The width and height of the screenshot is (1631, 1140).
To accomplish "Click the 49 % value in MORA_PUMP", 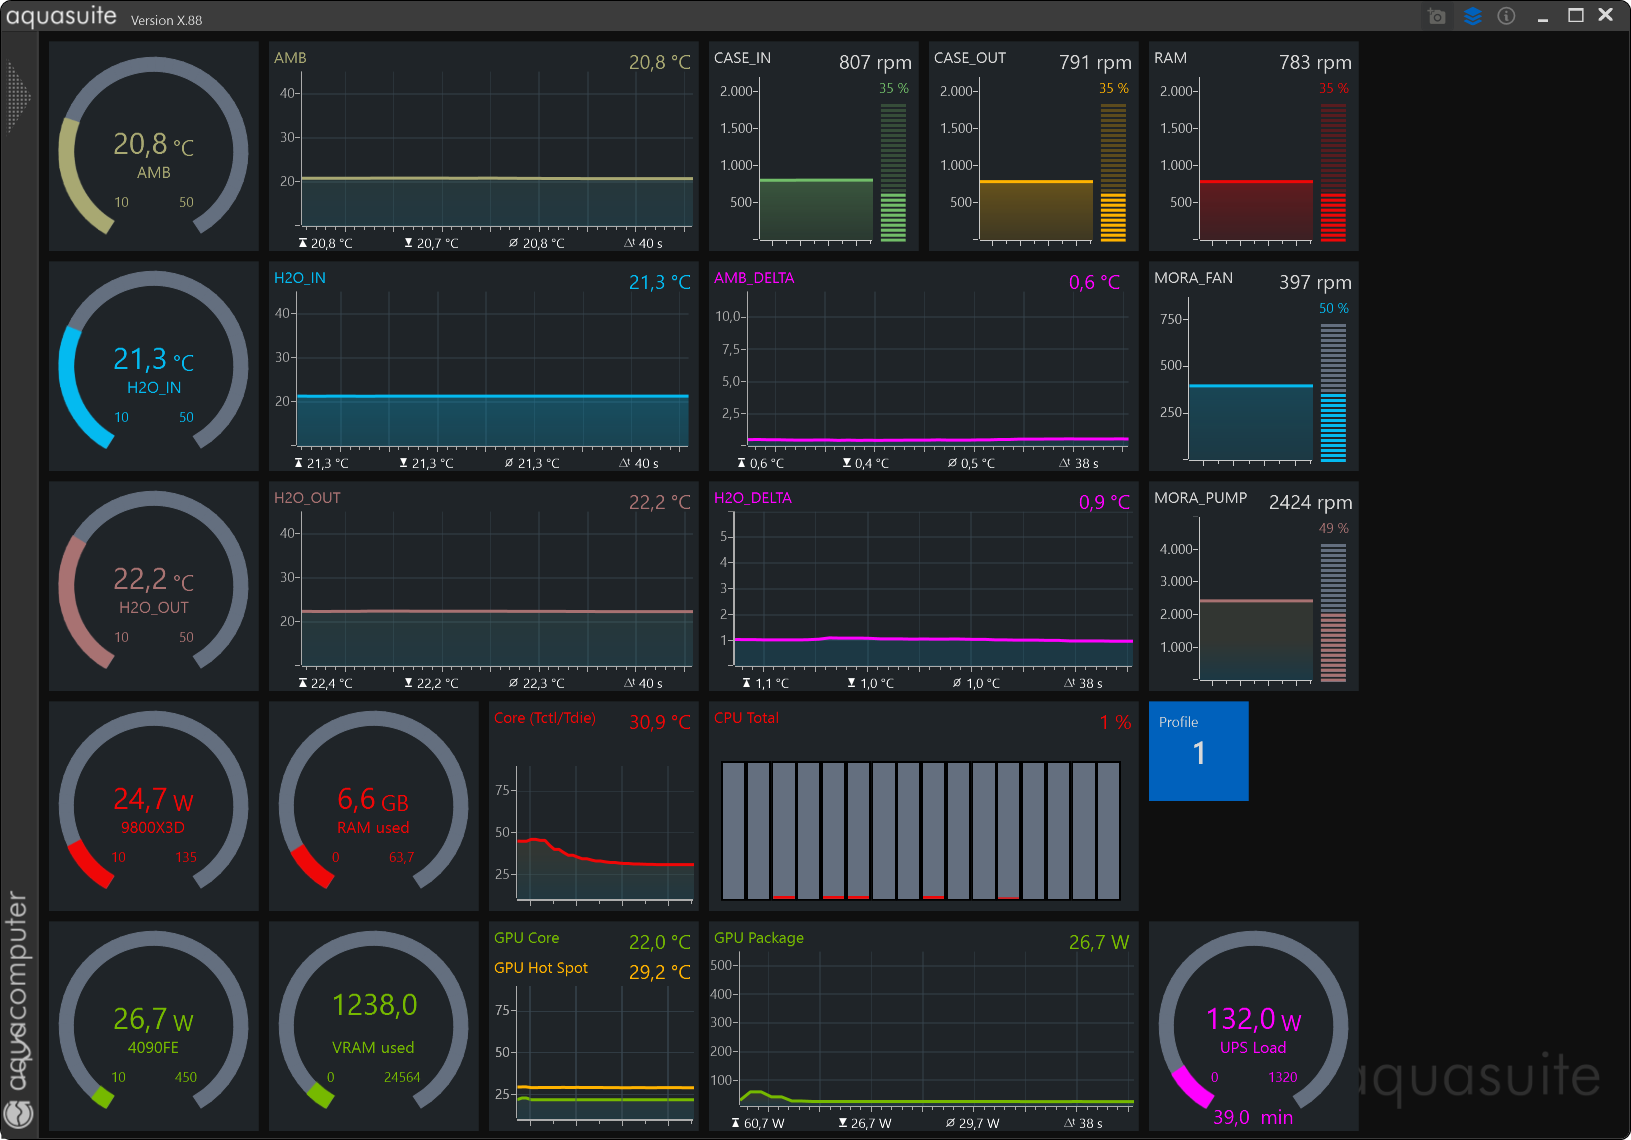I will [x=1333, y=528].
